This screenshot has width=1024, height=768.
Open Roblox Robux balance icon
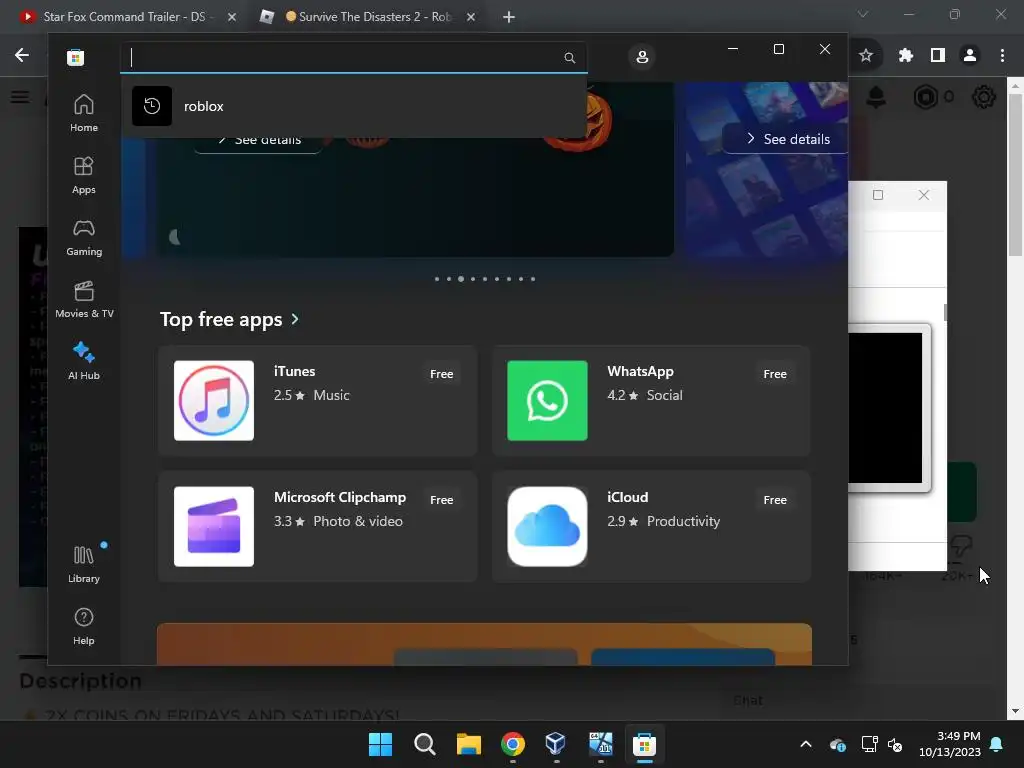(925, 97)
